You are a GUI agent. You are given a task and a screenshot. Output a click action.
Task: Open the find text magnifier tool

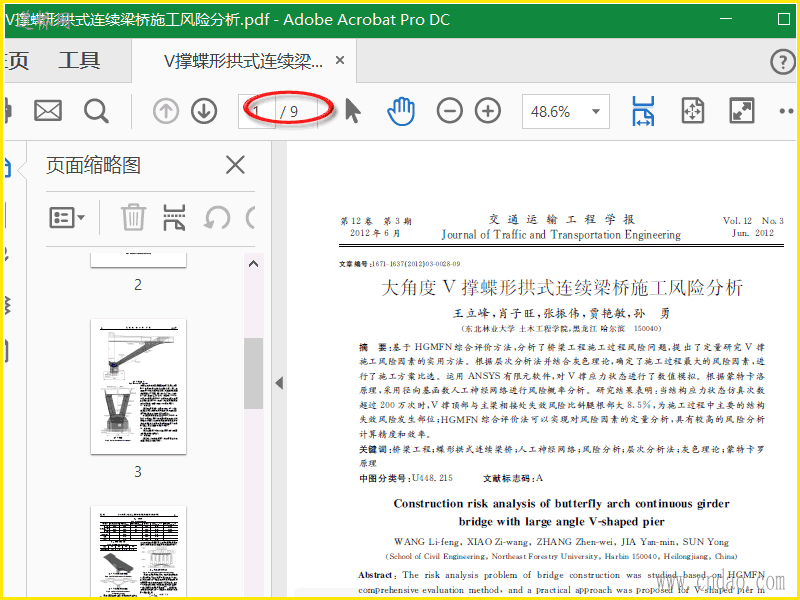click(96, 111)
